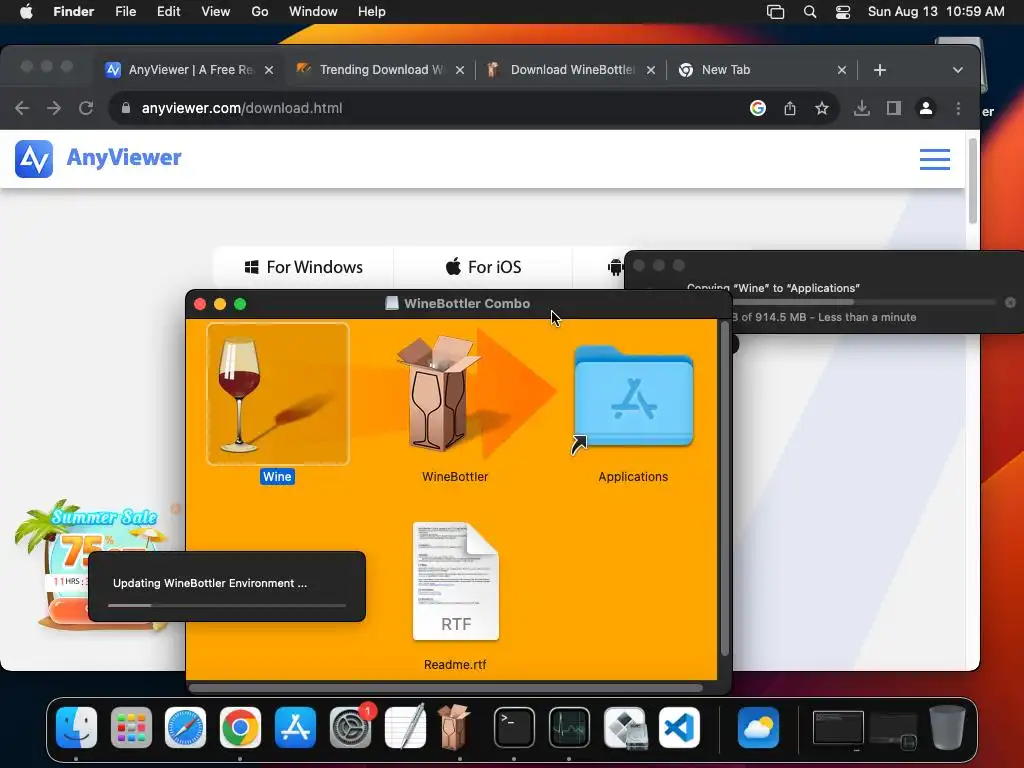Click the Updating WineBottler Environment progress bar
Image resolution: width=1024 pixels, height=768 pixels.
[227, 605]
